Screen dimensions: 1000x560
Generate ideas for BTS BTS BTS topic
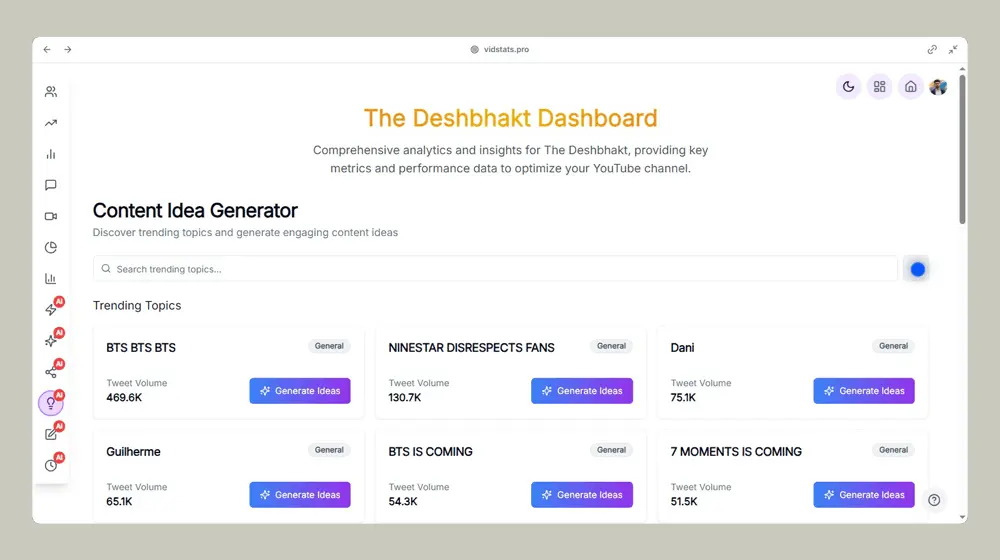[300, 391]
